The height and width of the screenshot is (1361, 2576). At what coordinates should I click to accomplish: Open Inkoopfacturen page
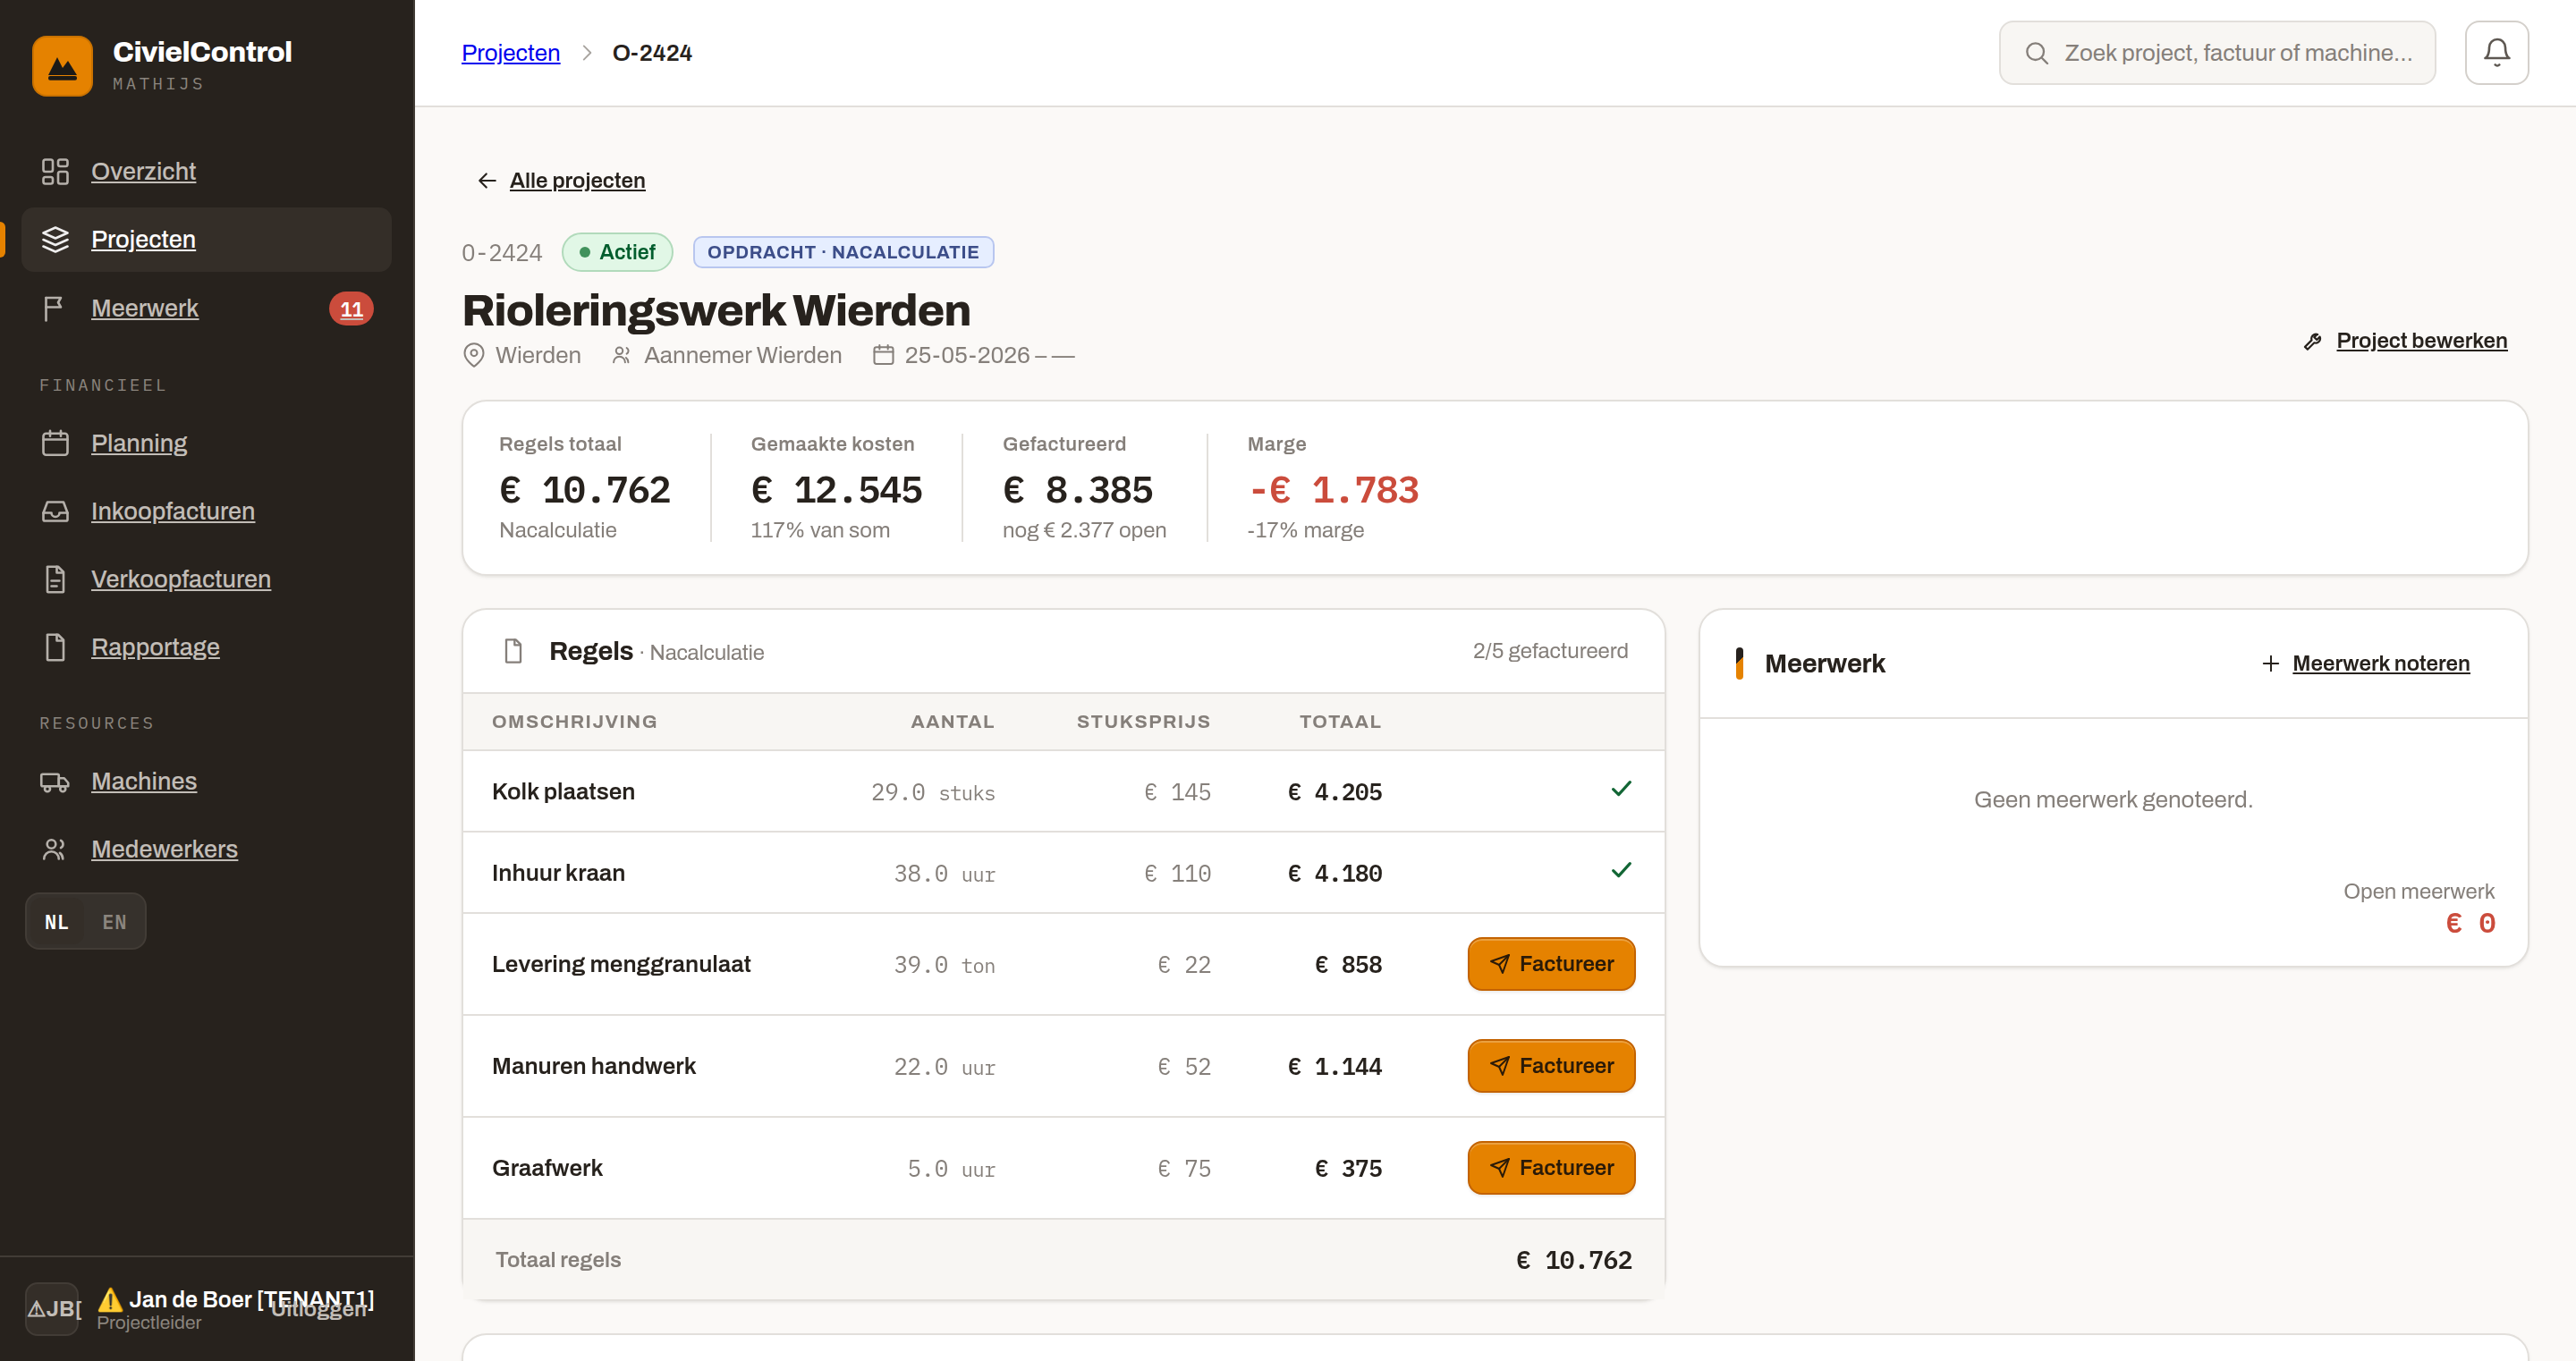(173, 511)
